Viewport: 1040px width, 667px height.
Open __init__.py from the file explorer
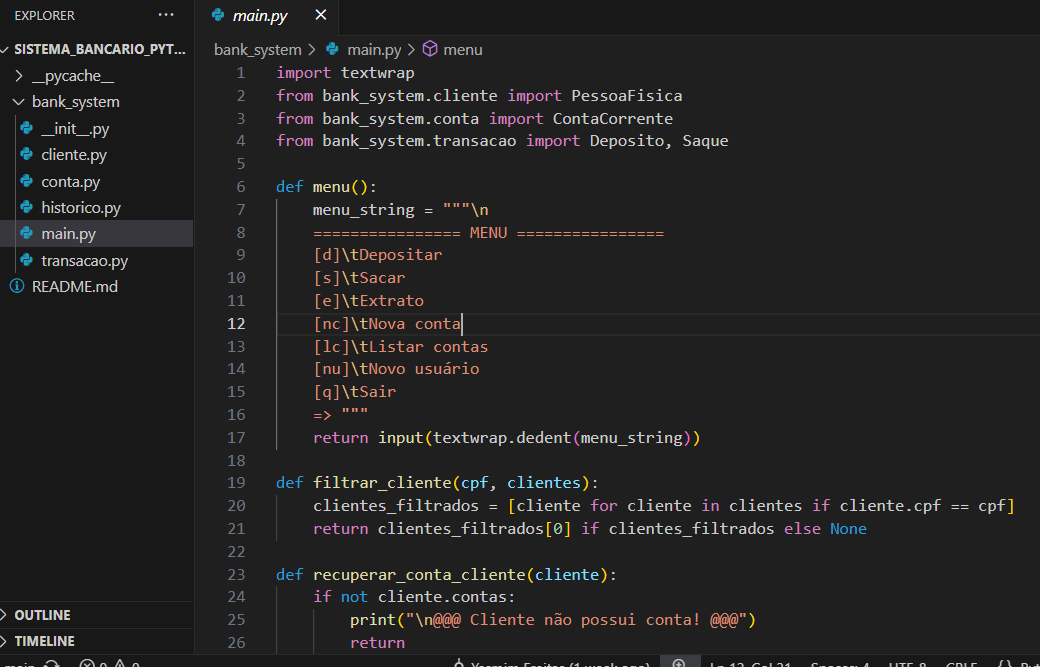[75, 129]
